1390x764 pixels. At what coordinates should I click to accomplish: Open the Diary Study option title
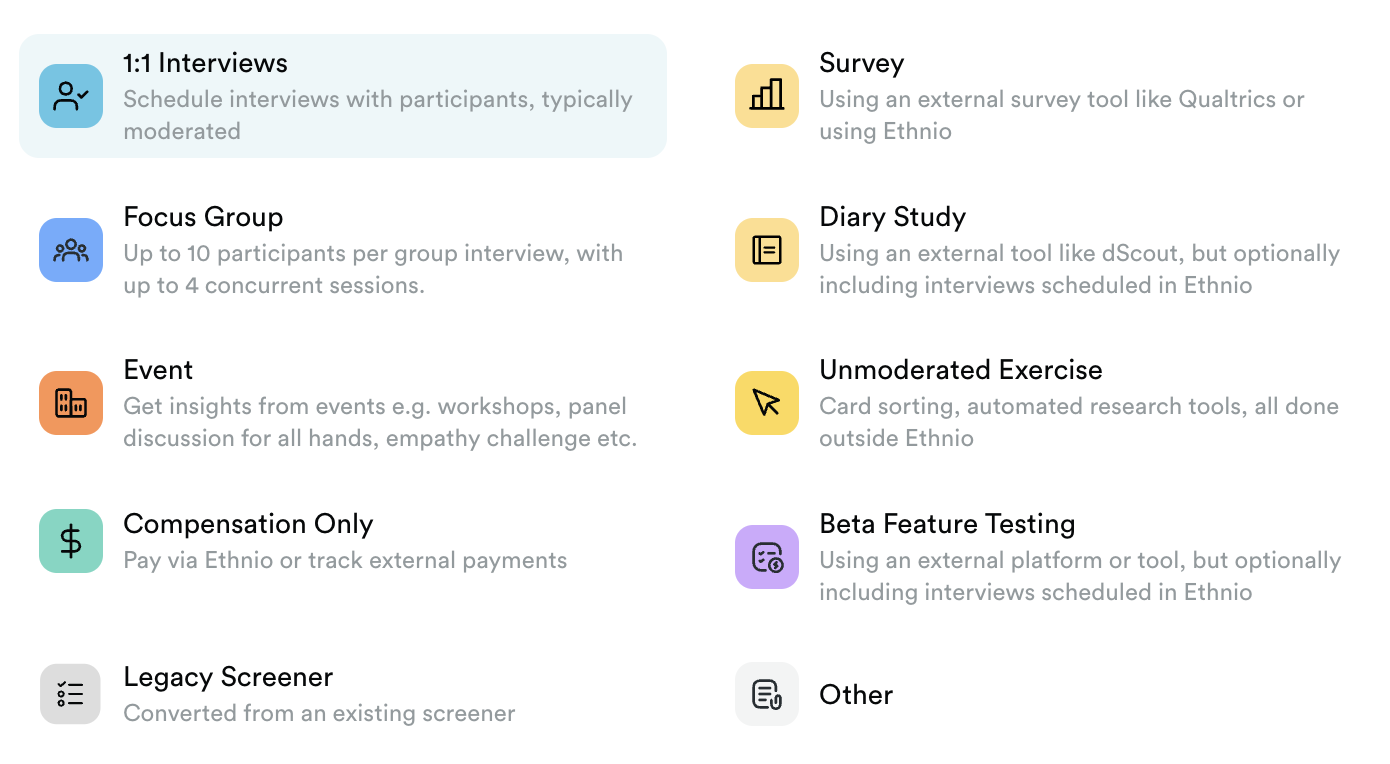[893, 217]
